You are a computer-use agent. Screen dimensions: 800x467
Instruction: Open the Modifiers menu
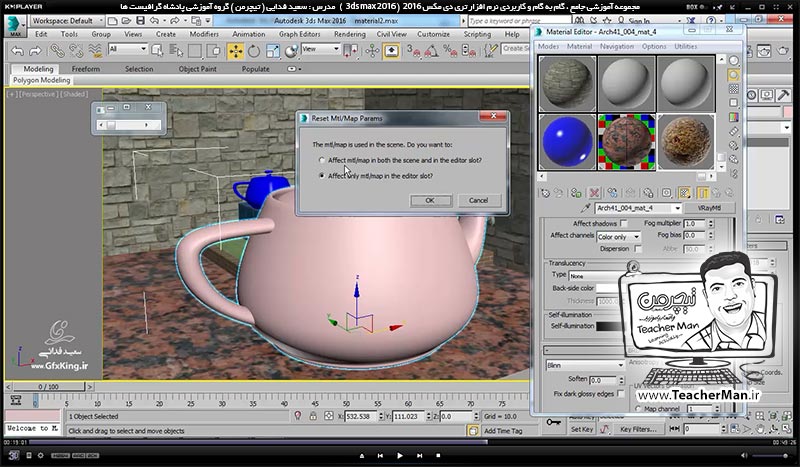[204, 34]
